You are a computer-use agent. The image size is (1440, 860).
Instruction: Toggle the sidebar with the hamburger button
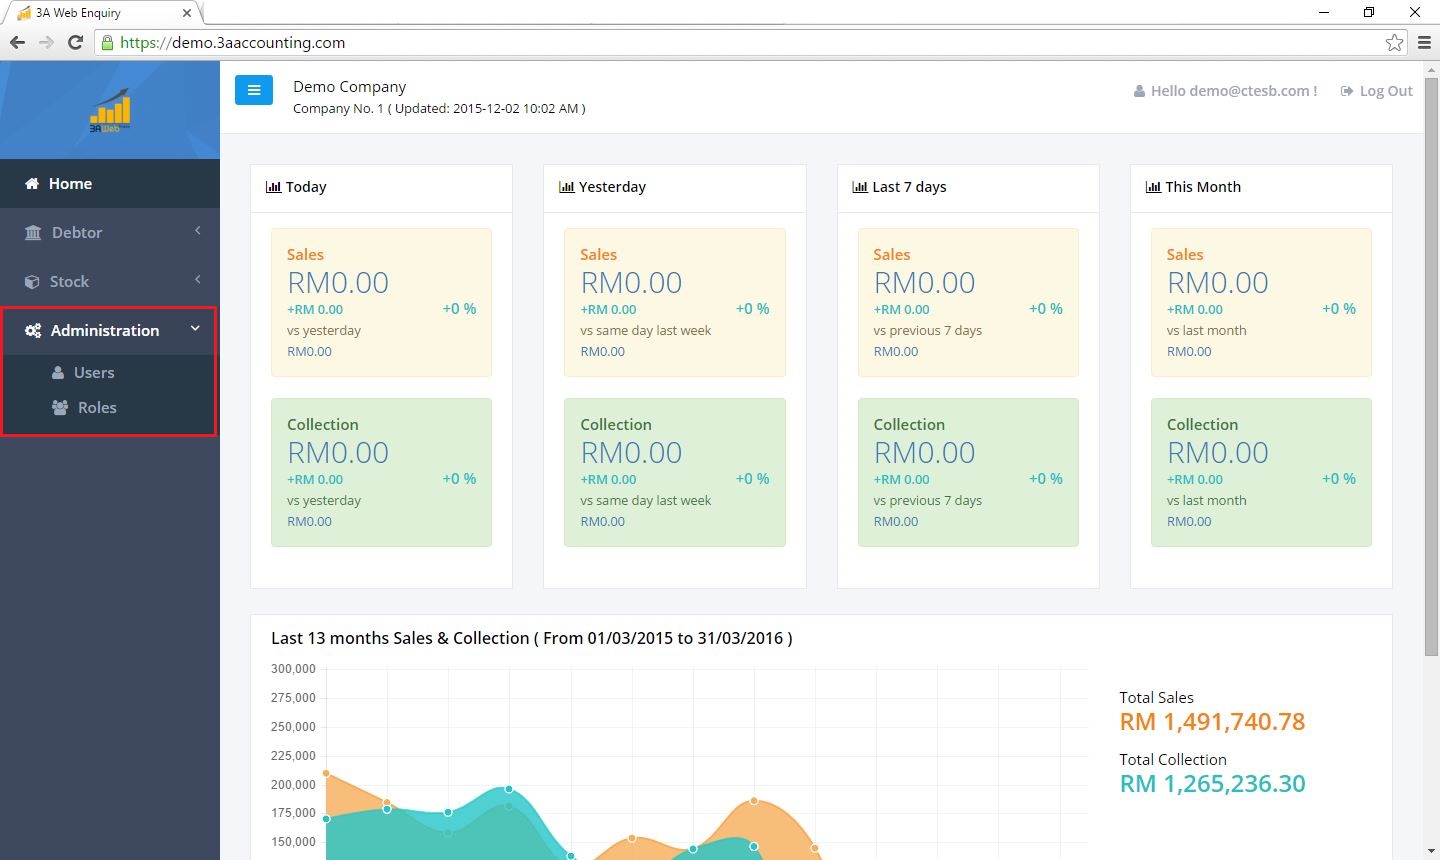(x=254, y=90)
